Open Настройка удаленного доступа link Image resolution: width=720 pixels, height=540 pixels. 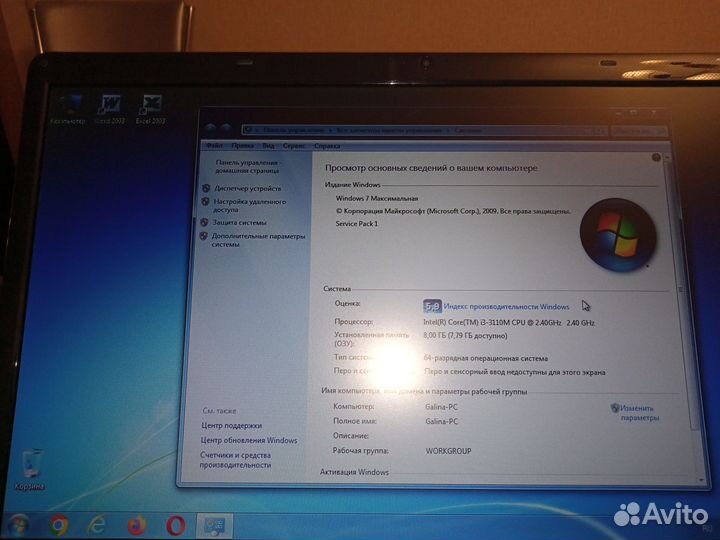[x=249, y=205]
